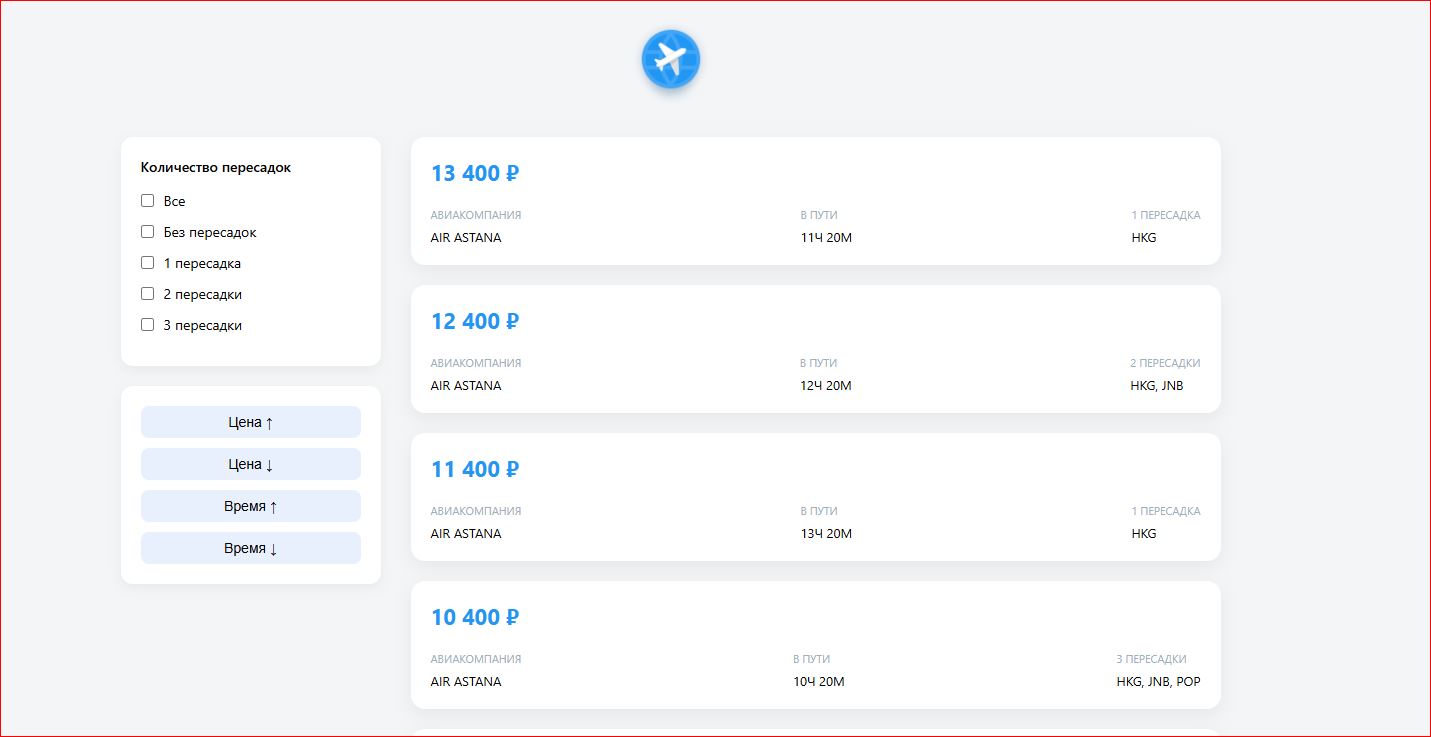Click the airplane globe logo icon

[x=670, y=59]
